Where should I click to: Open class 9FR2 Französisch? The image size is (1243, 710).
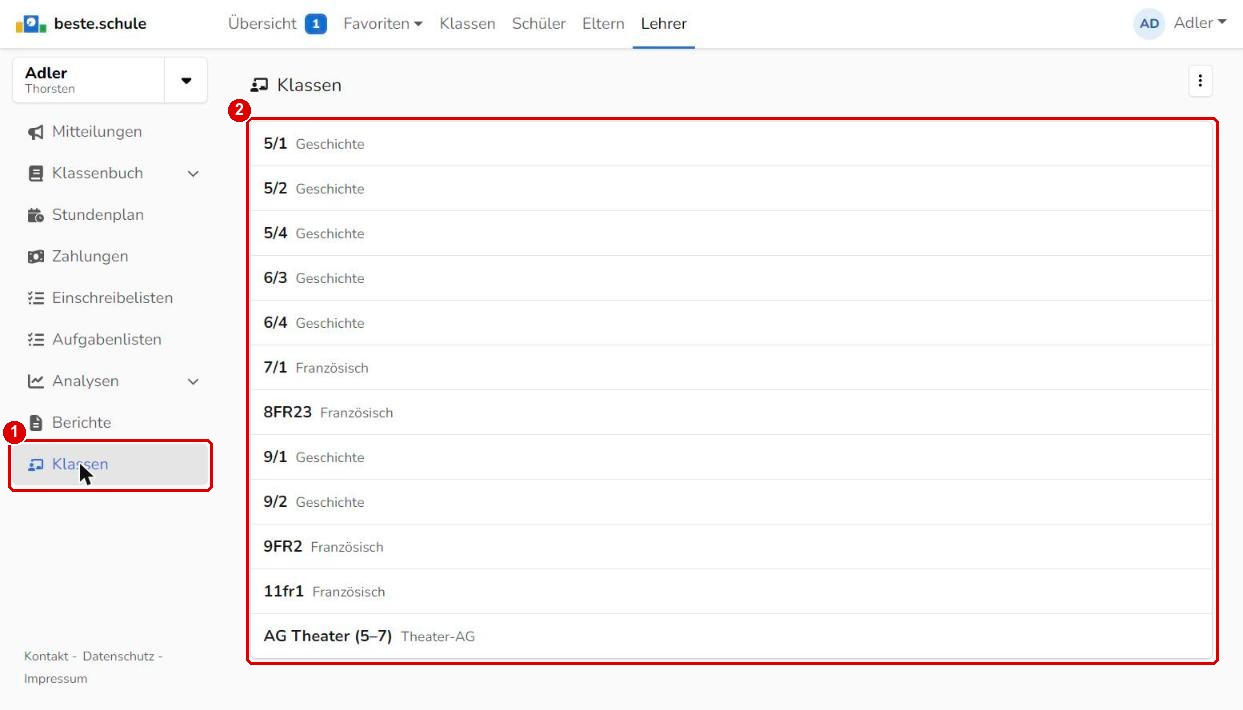point(731,547)
